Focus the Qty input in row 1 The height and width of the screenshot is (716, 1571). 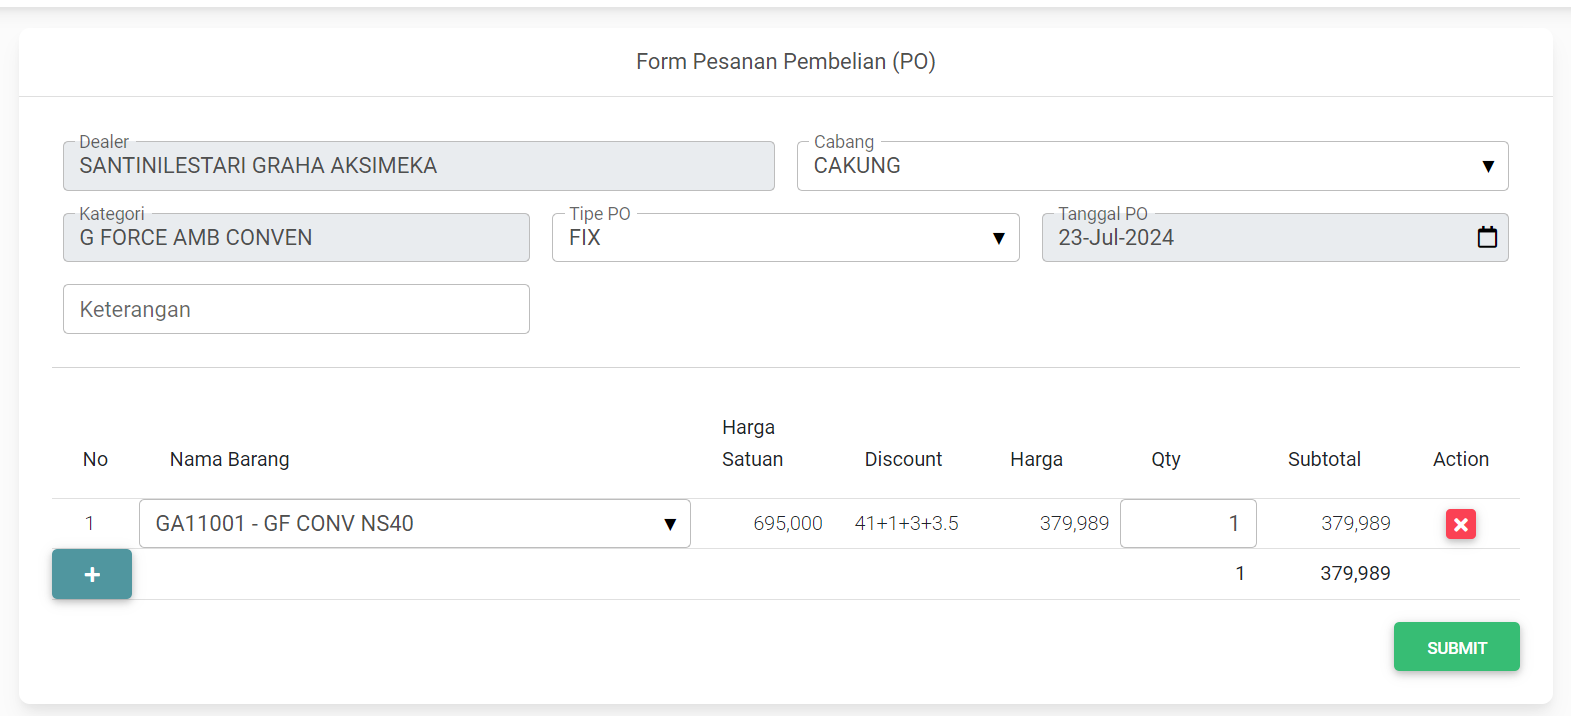point(1187,524)
